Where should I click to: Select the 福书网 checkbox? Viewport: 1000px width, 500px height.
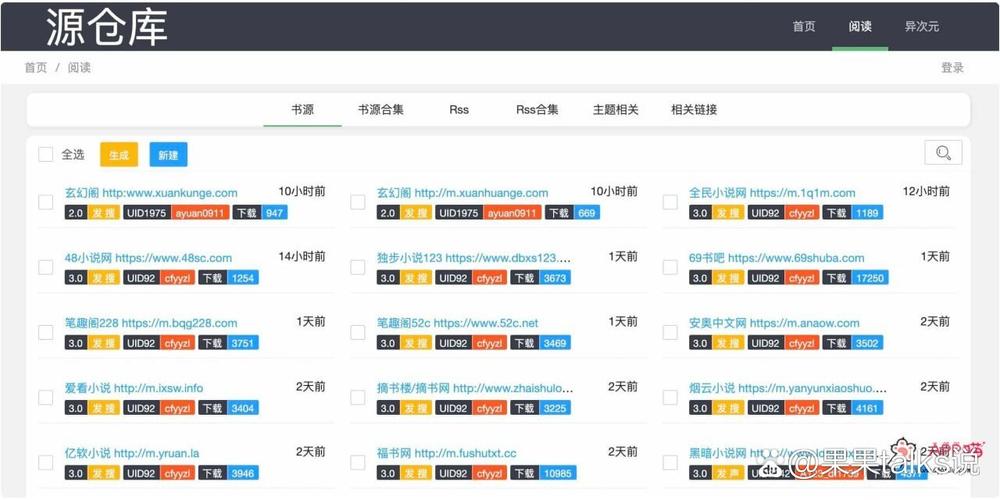[x=358, y=462]
